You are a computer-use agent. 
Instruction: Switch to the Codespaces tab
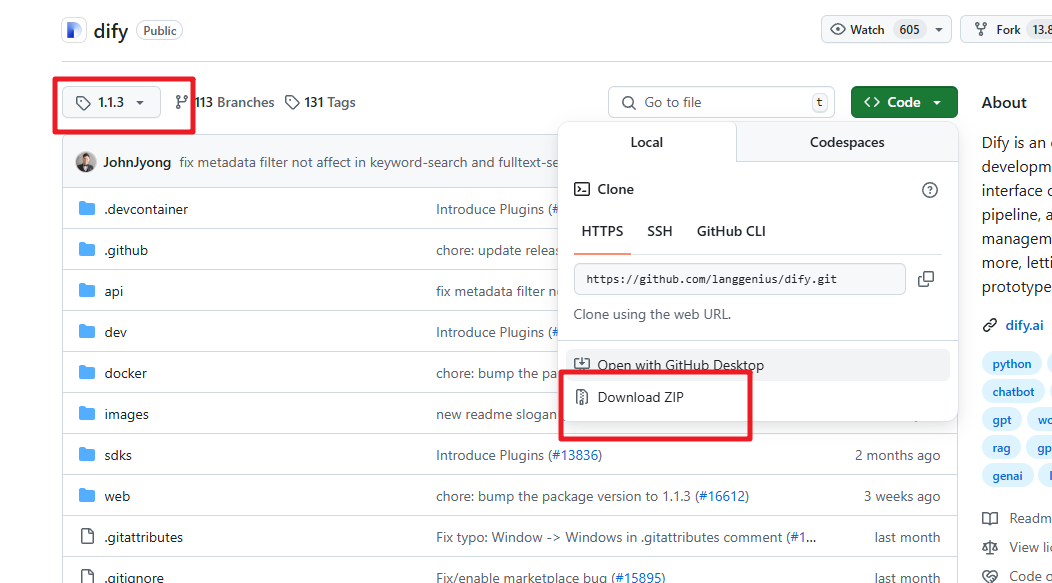click(x=846, y=142)
